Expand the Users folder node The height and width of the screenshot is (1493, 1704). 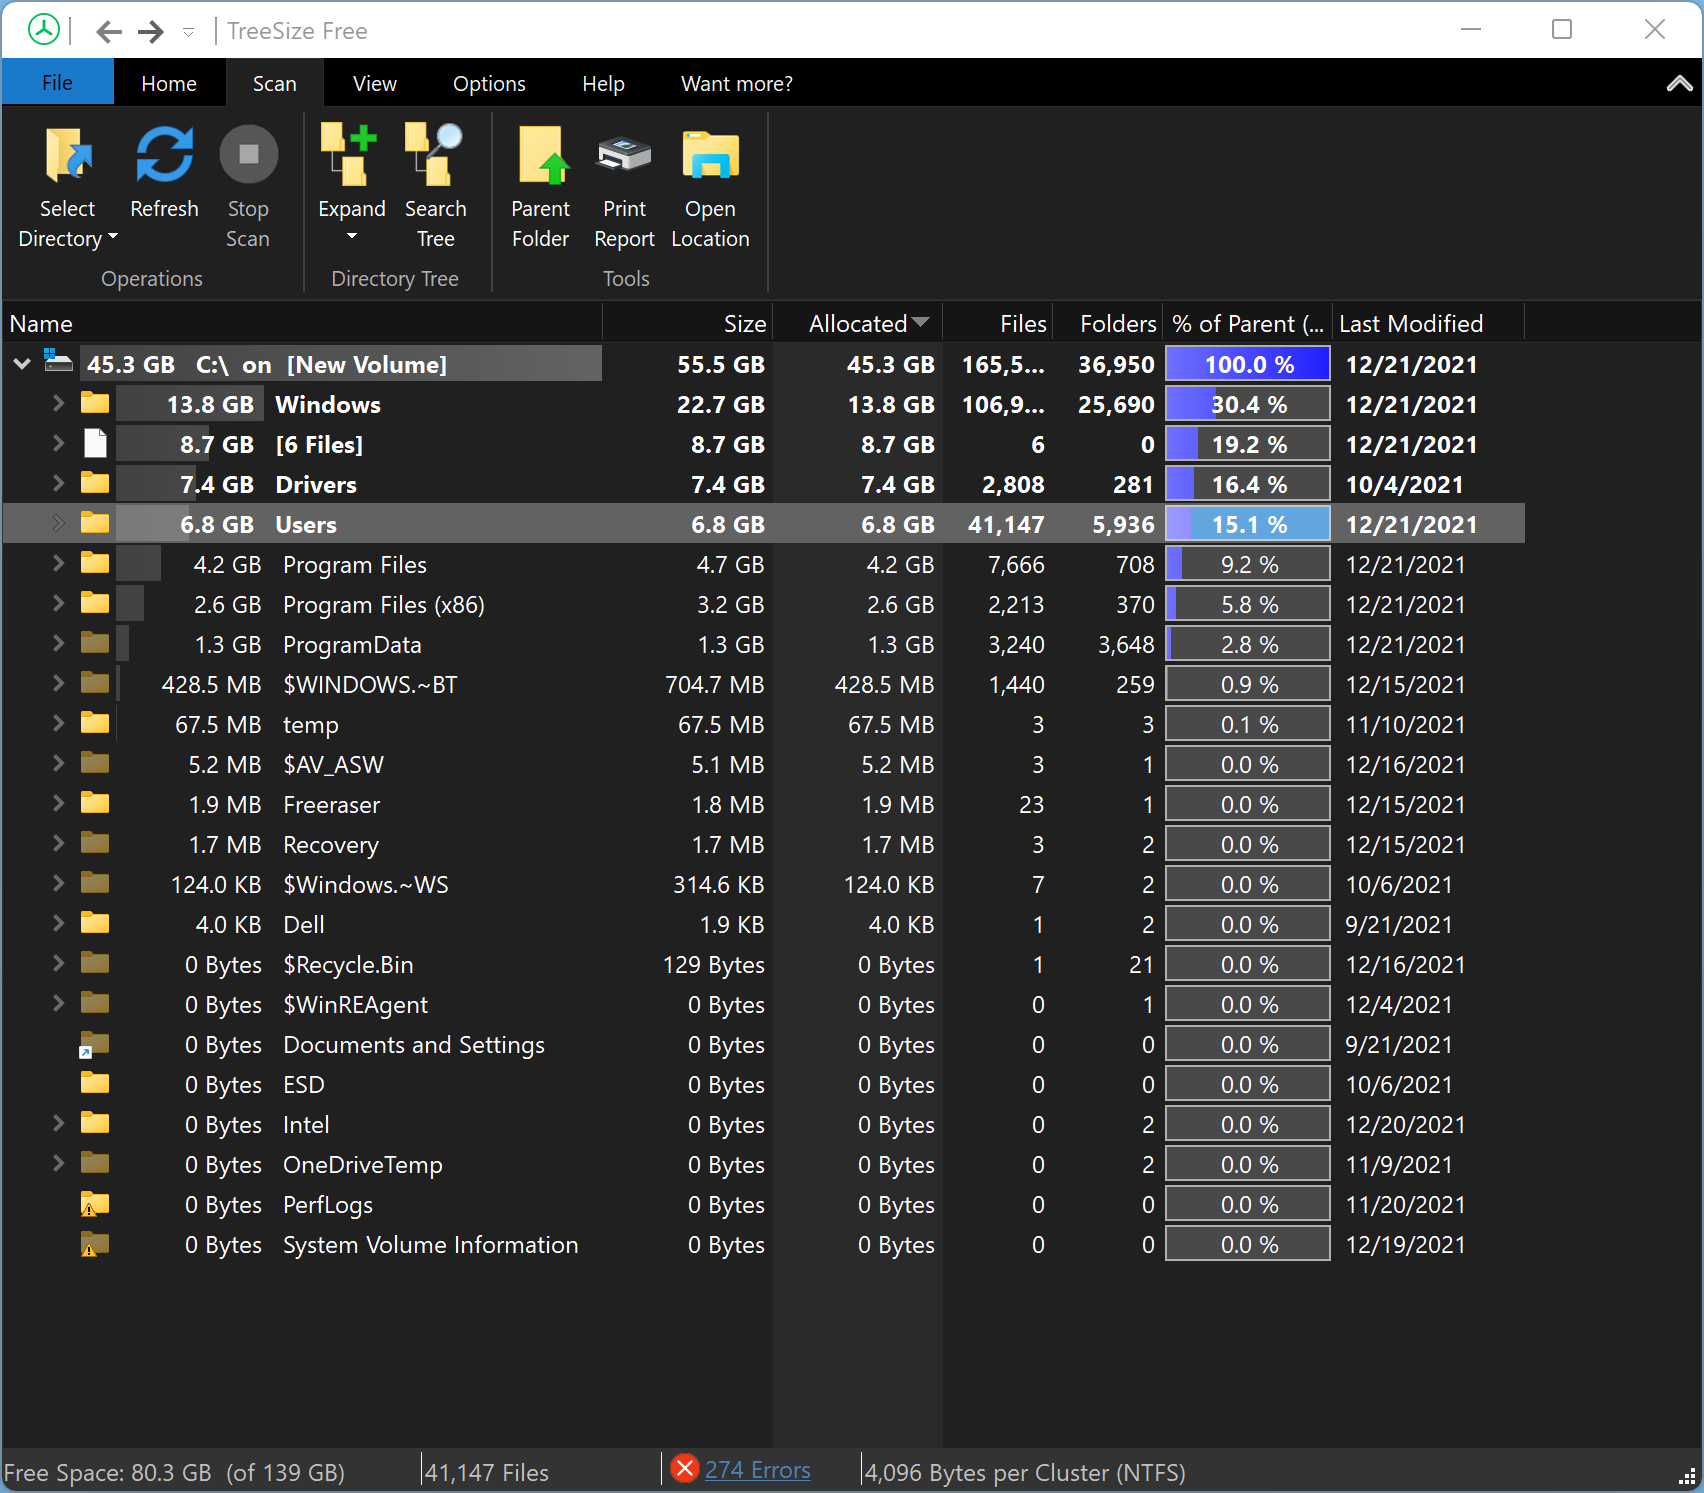(x=58, y=523)
